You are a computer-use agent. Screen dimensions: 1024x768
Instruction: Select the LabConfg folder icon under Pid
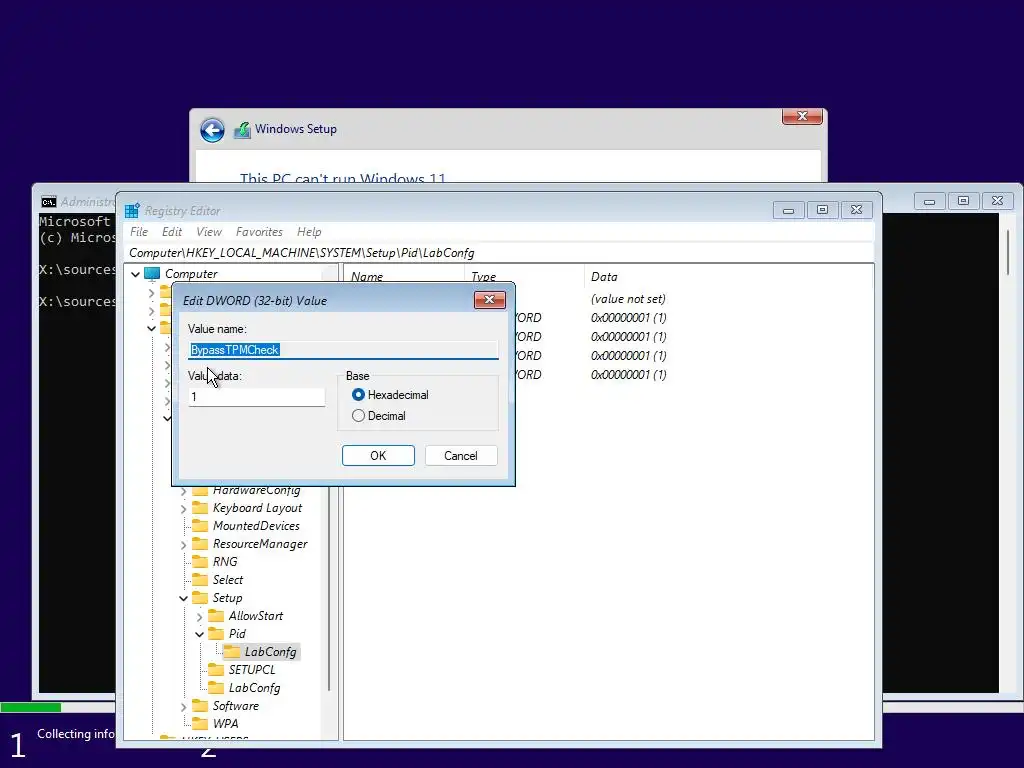232,652
